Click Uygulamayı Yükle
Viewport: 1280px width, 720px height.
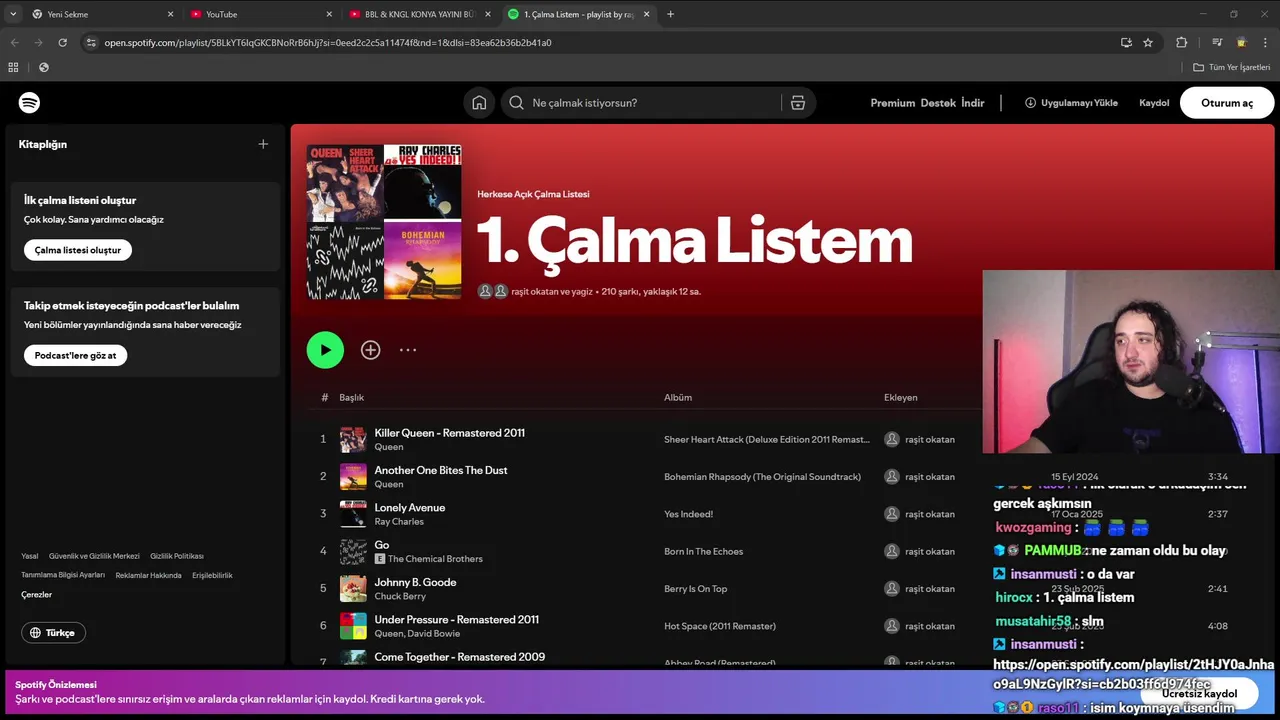pyautogui.click(x=1071, y=103)
